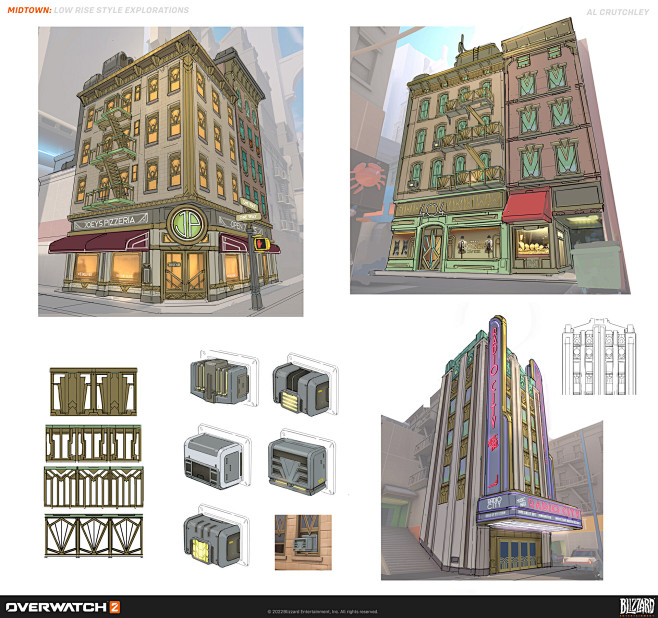This screenshot has height=618, width=658.
Task: Click the AC unit with yellow square panel
Action: (x=214, y=537)
